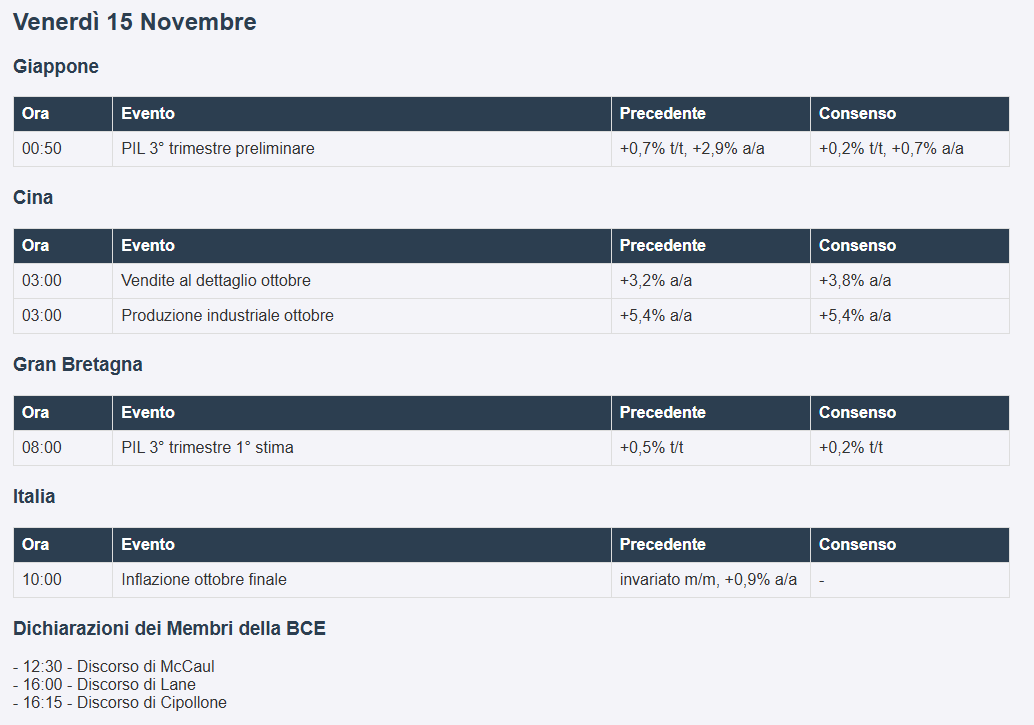Image resolution: width=1034 pixels, height=725 pixels.
Task: Select the Cina section heading
Action: tap(33, 197)
